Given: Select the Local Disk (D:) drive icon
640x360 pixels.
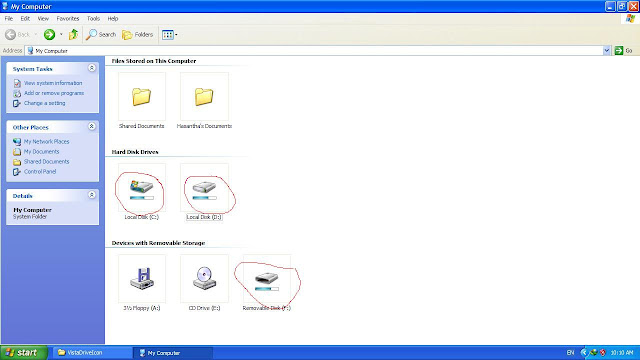Looking at the screenshot, I should (x=204, y=187).
